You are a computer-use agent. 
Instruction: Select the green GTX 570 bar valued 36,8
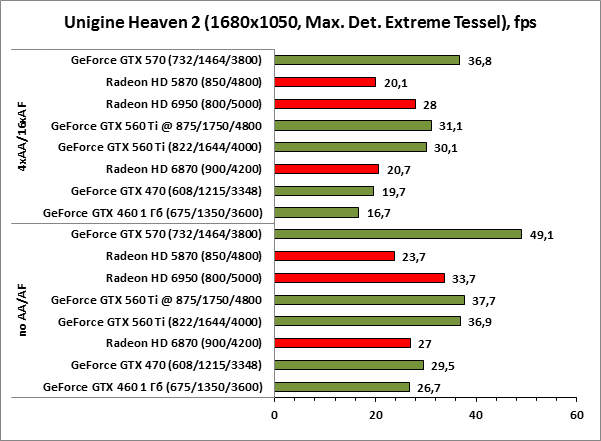pos(367,60)
